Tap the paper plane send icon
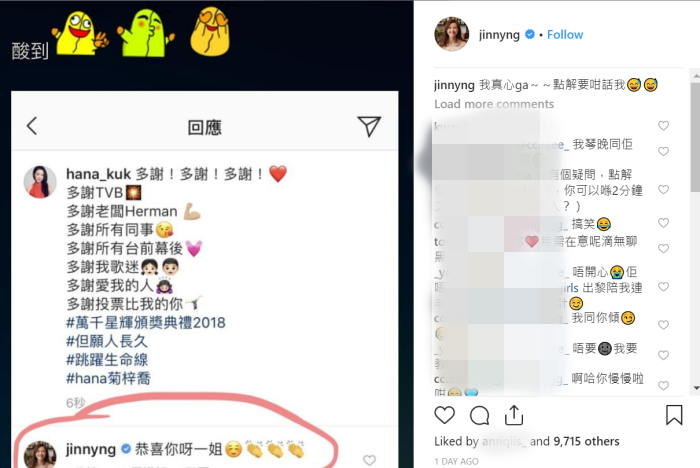The width and height of the screenshot is (700, 468). click(369, 126)
